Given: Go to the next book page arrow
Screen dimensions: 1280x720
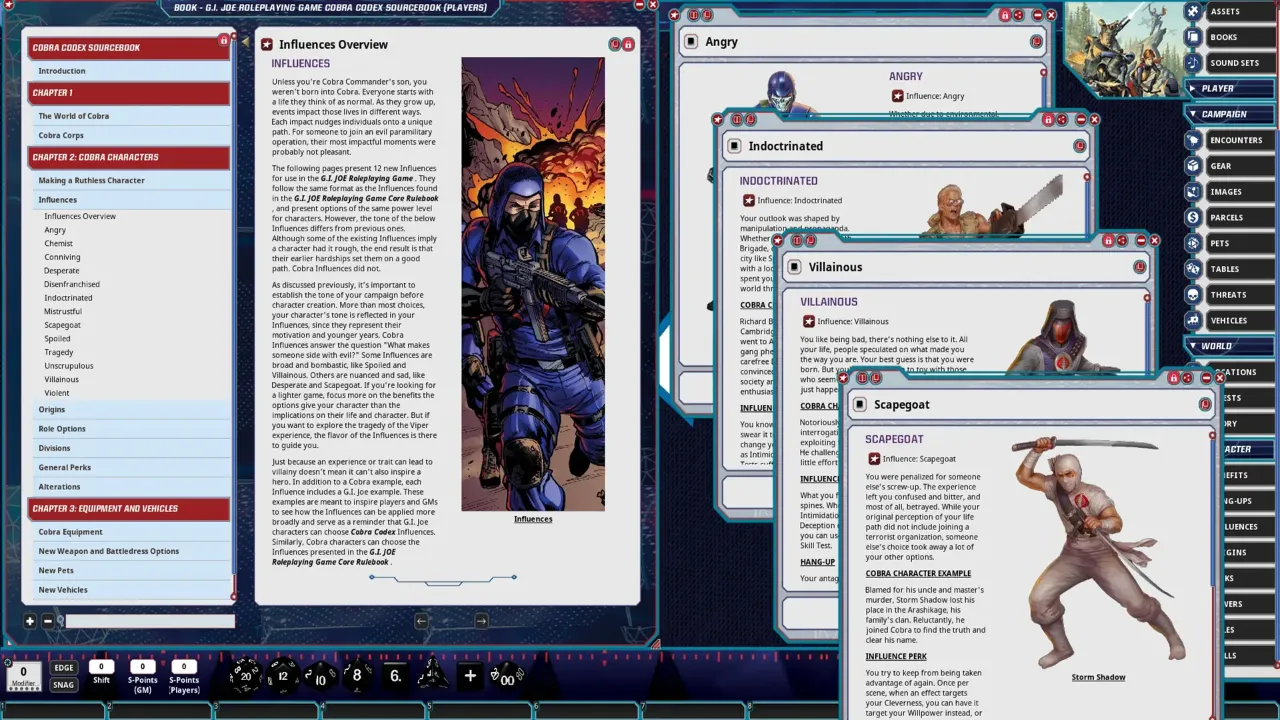Looking at the screenshot, I should click(481, 621).
